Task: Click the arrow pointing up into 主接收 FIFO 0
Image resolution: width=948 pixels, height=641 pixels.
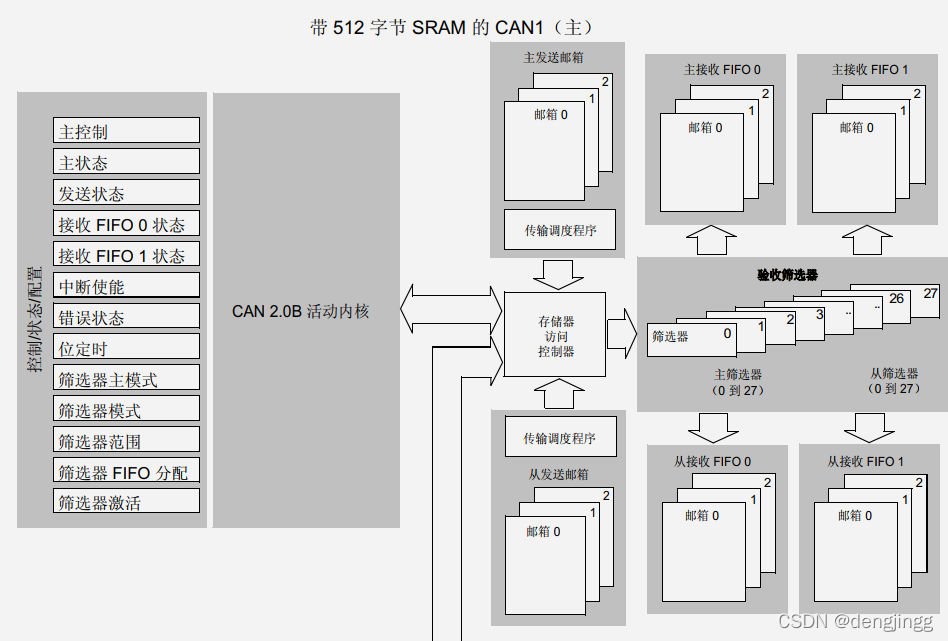Action: [711, 239]
